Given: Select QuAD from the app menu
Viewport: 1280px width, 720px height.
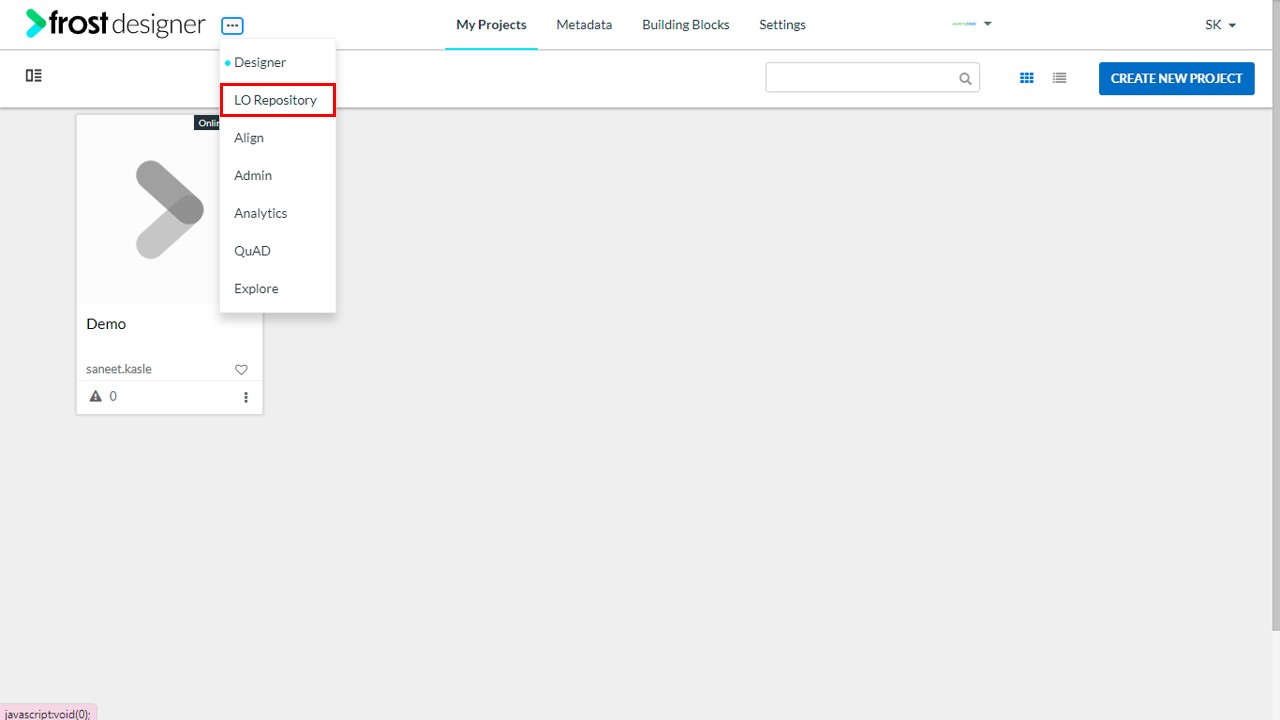Looking at the screenshot, I should point(252,251).
